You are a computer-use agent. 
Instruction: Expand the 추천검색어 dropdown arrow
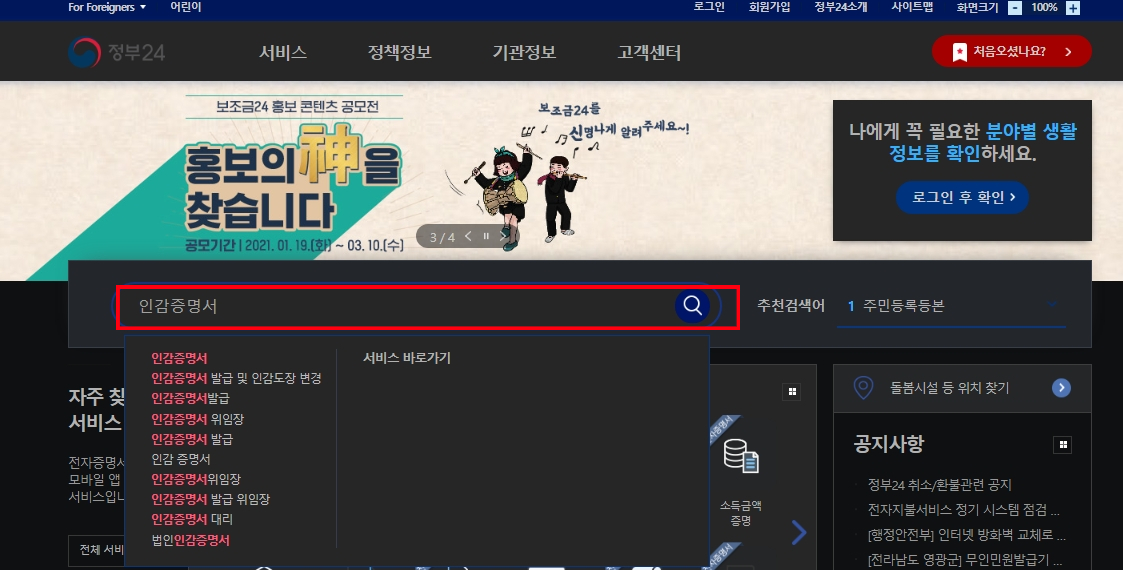click(x=1052, y=305)
